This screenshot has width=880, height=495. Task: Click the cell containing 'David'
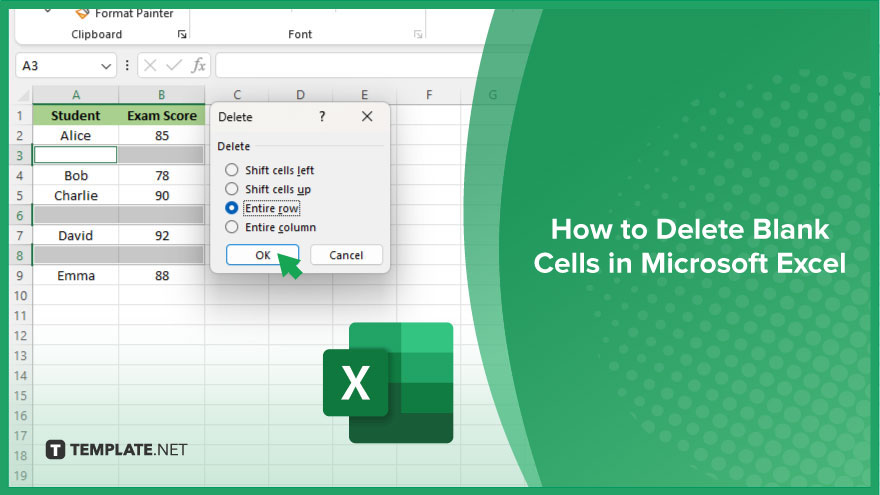[x=76, y=235]
